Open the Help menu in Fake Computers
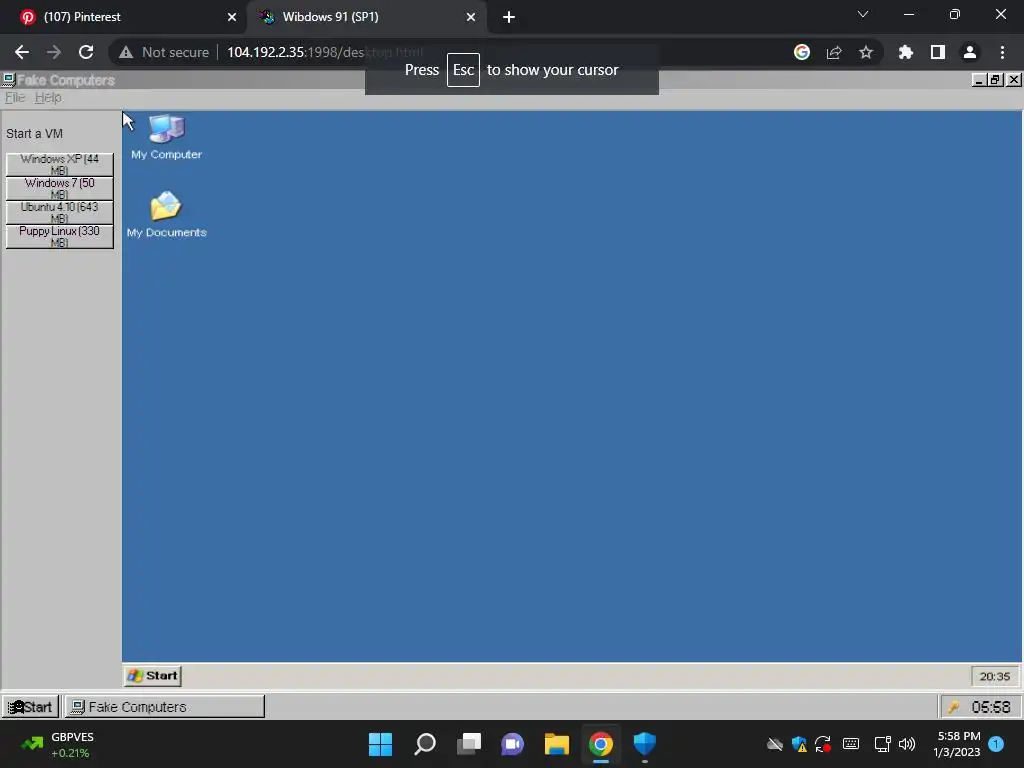1024x768 pixels. [48, 98]
